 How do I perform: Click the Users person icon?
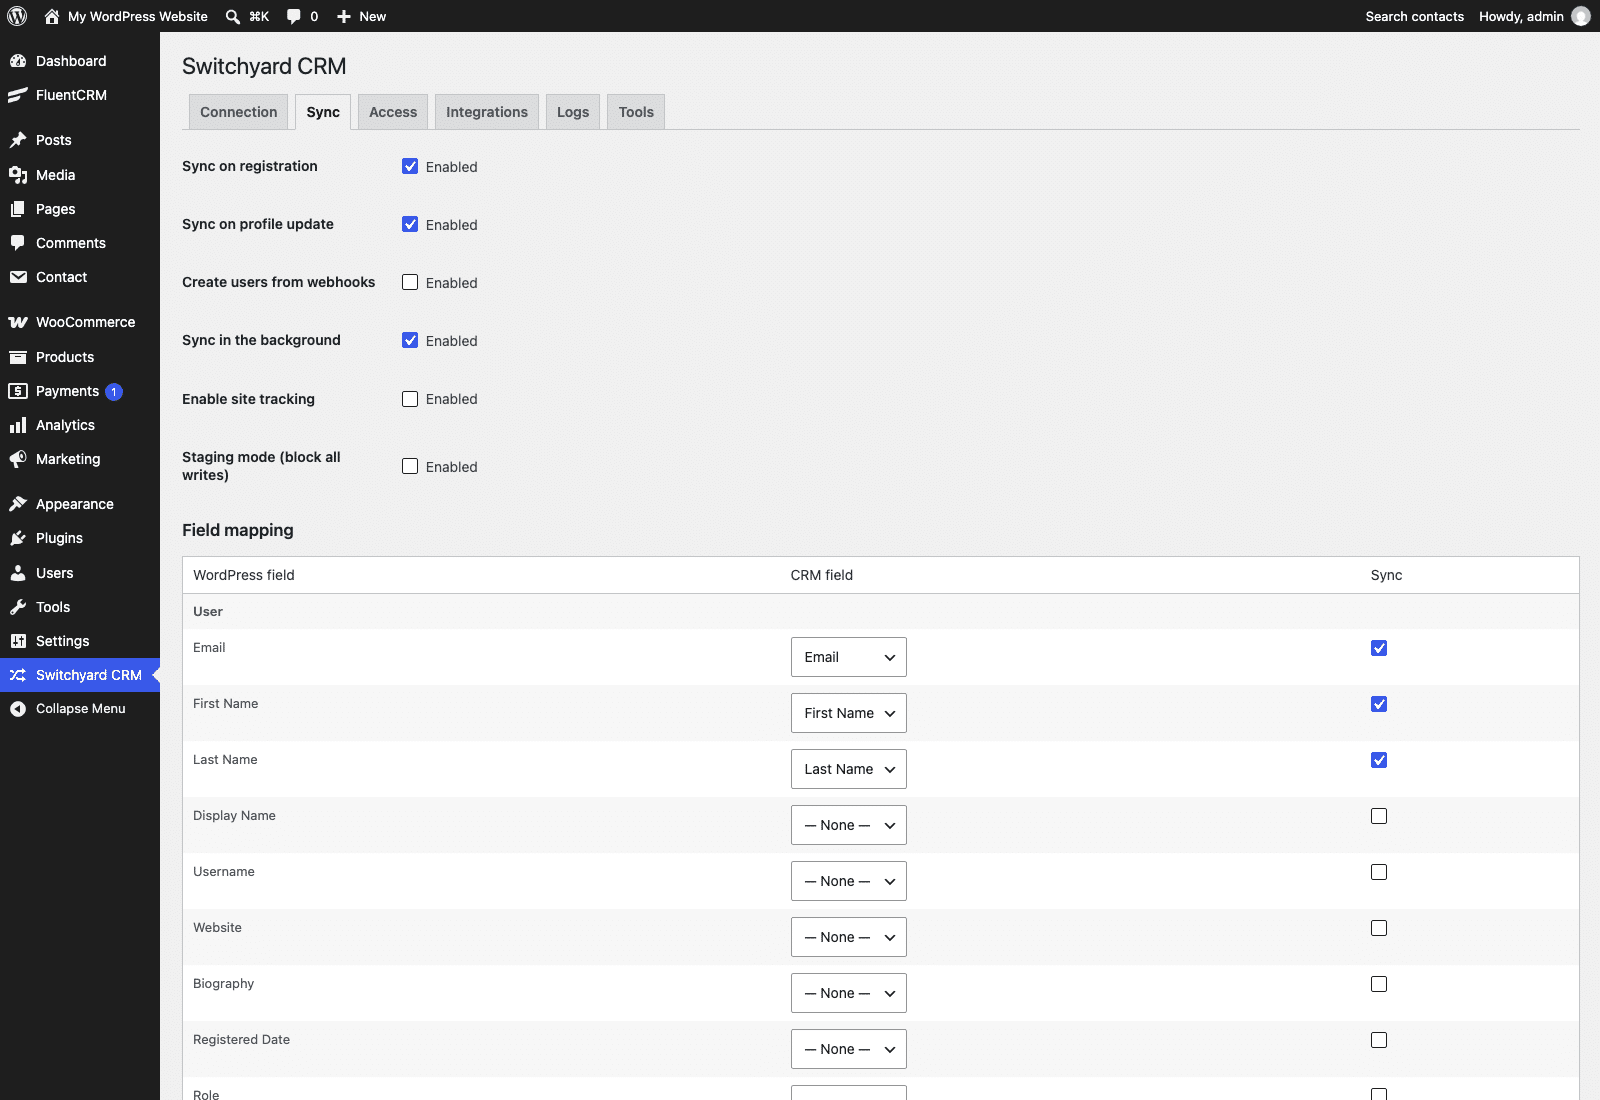tap(18, 573)
